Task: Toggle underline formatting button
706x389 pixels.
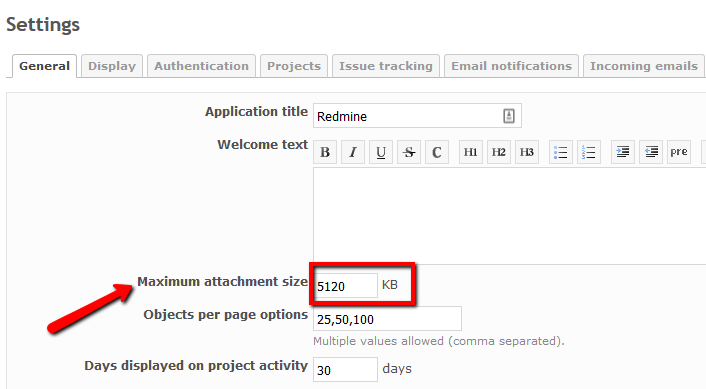Action: tap(381, 152)
